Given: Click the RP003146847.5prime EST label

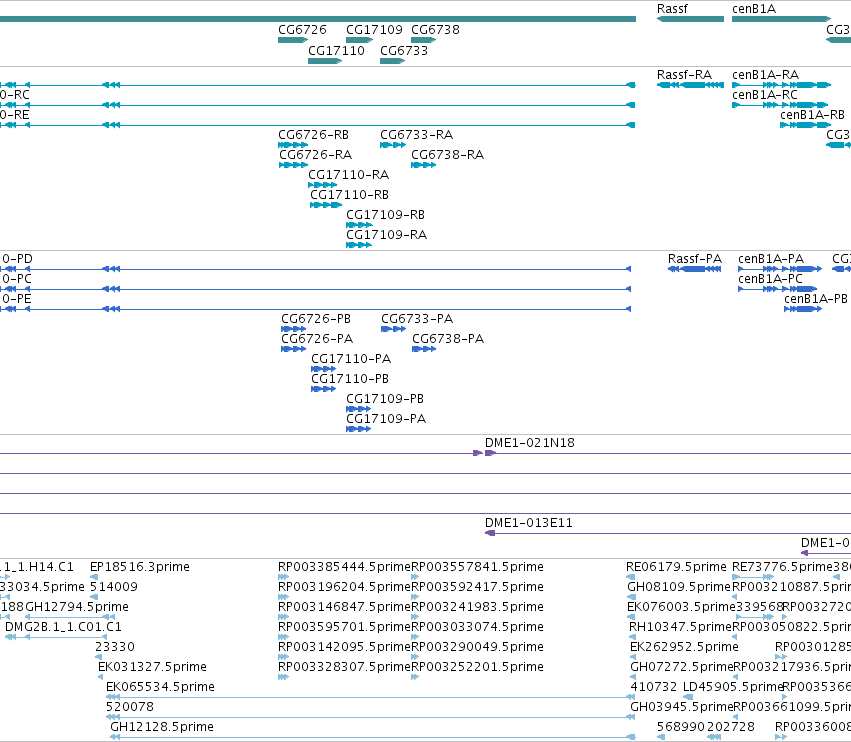Looking at the screenshot, I should (x=344, y=607).
